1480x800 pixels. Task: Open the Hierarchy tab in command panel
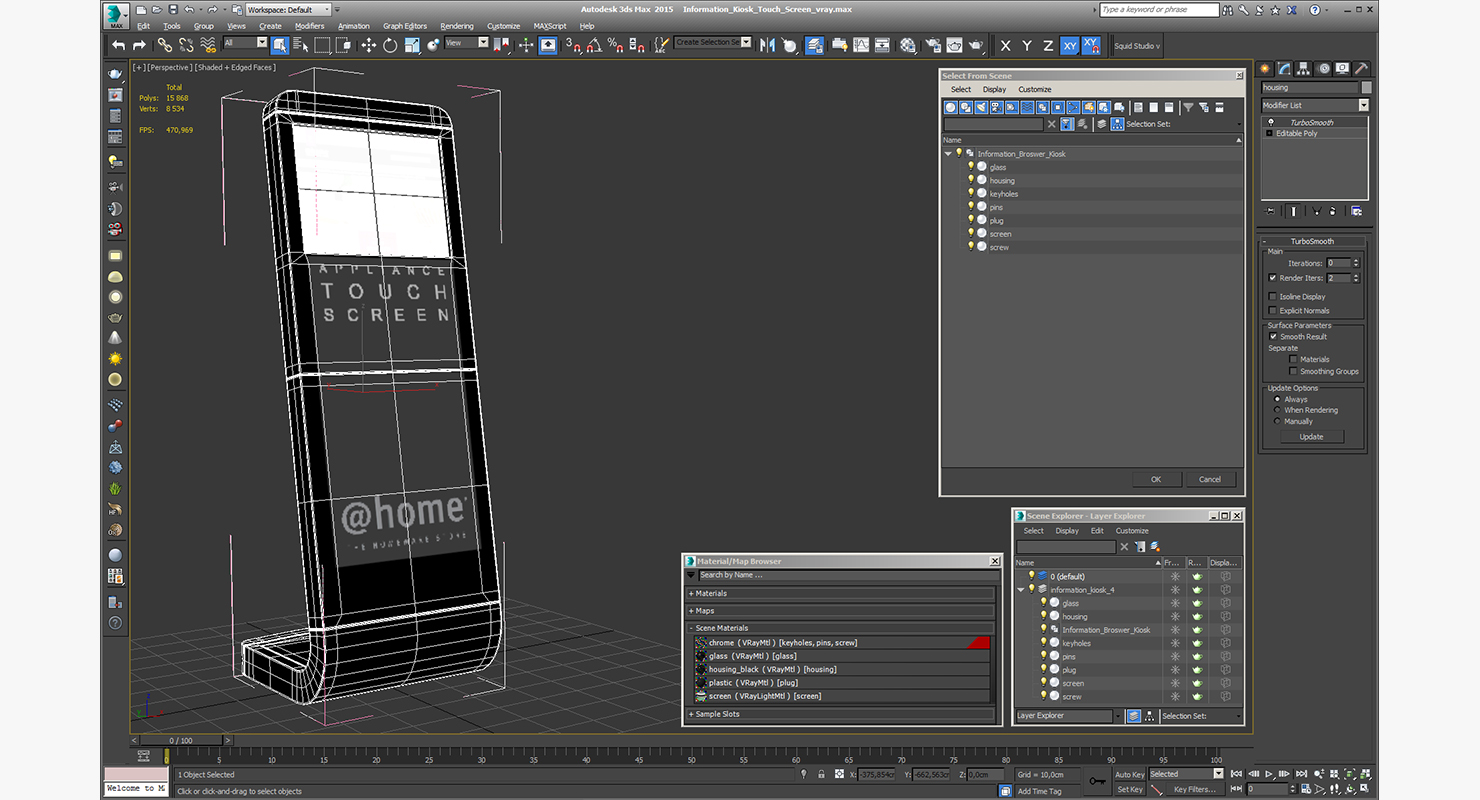click(x=1304, y=68)
